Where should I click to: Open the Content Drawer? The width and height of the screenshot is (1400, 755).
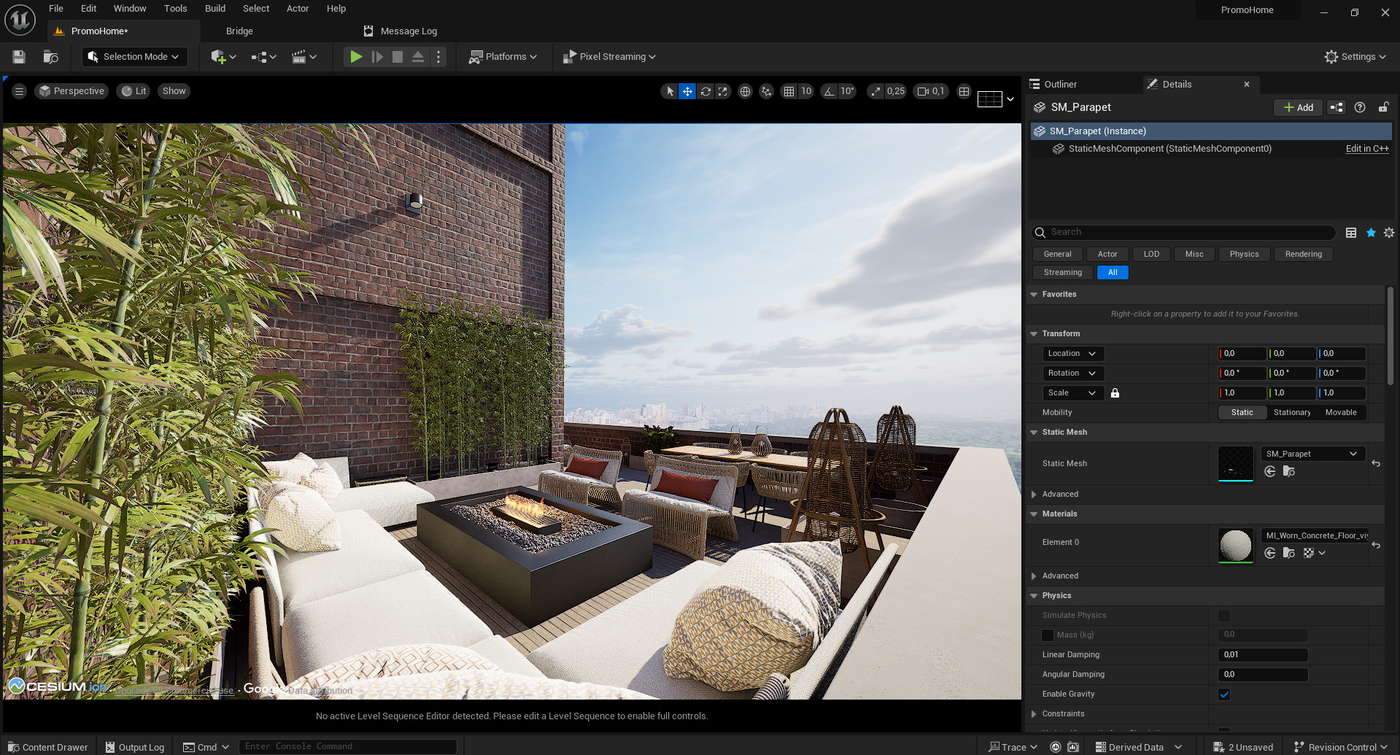coord(47,747)
